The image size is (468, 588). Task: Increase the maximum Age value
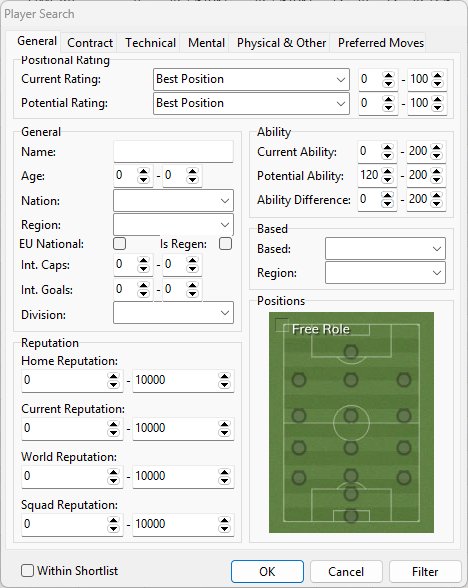coord(192,171)
